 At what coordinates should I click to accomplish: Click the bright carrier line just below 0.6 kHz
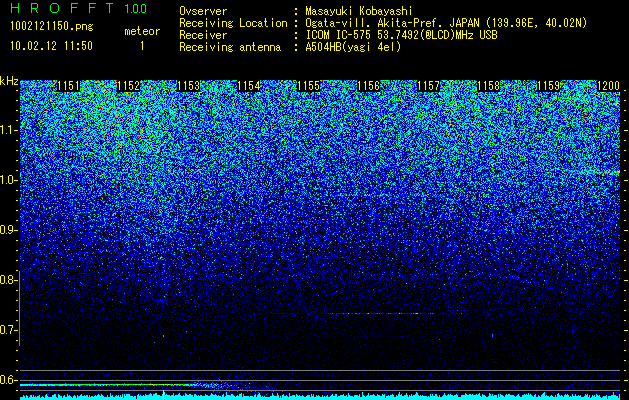click(x=108, y=385)
